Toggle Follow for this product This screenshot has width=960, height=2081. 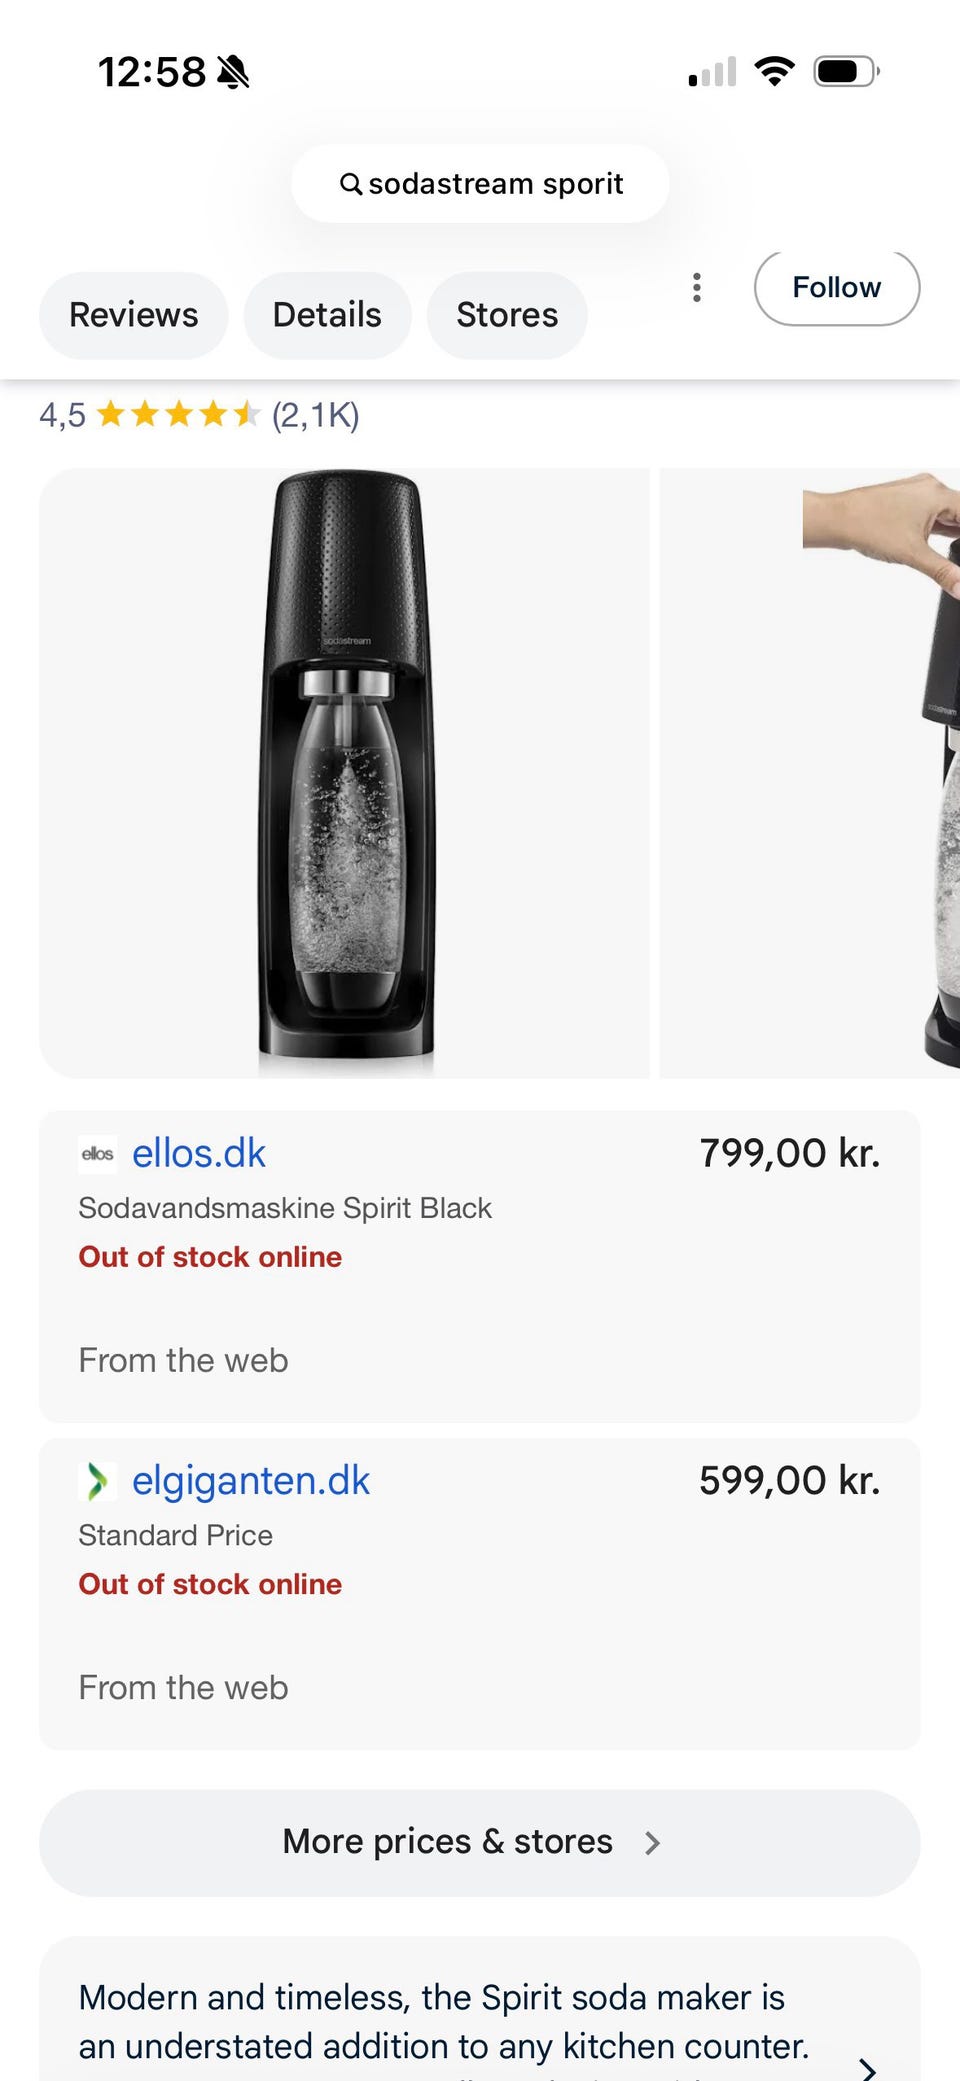pyautogui.click(x=836, y=288)
